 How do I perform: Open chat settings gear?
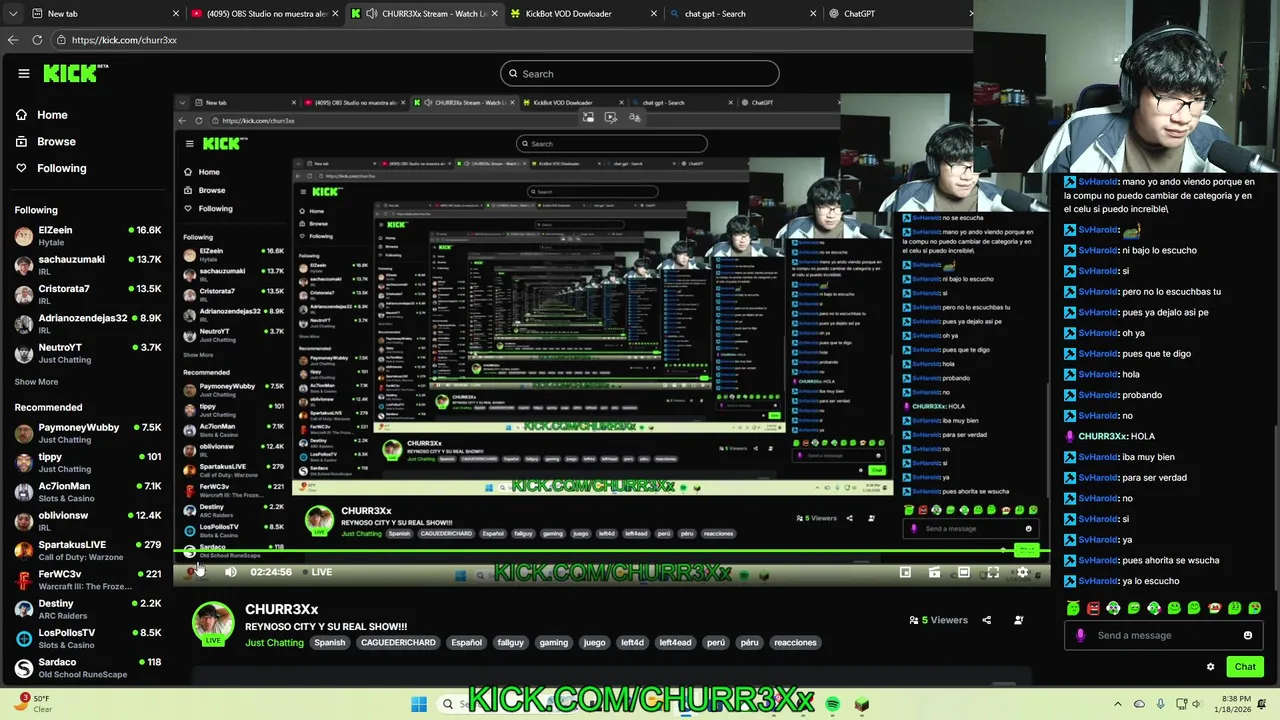pos(1210,667)
